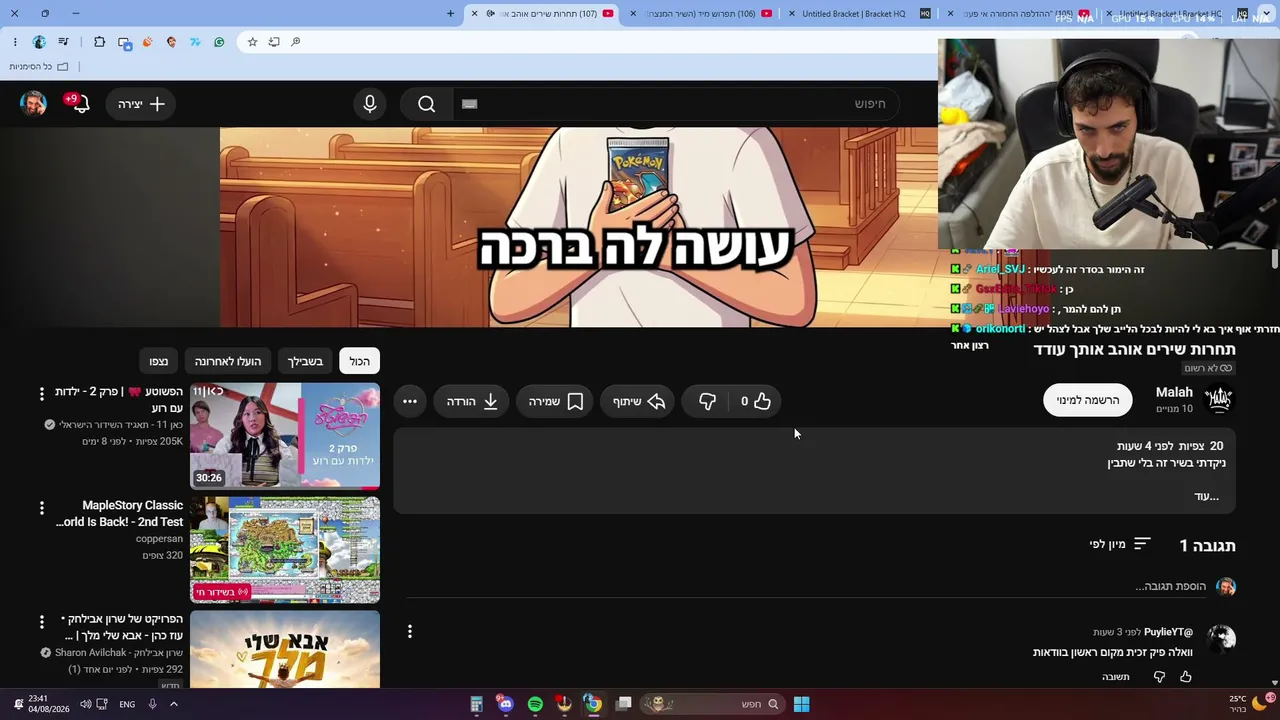Open YouTube notifications bell

pos(79,104)
